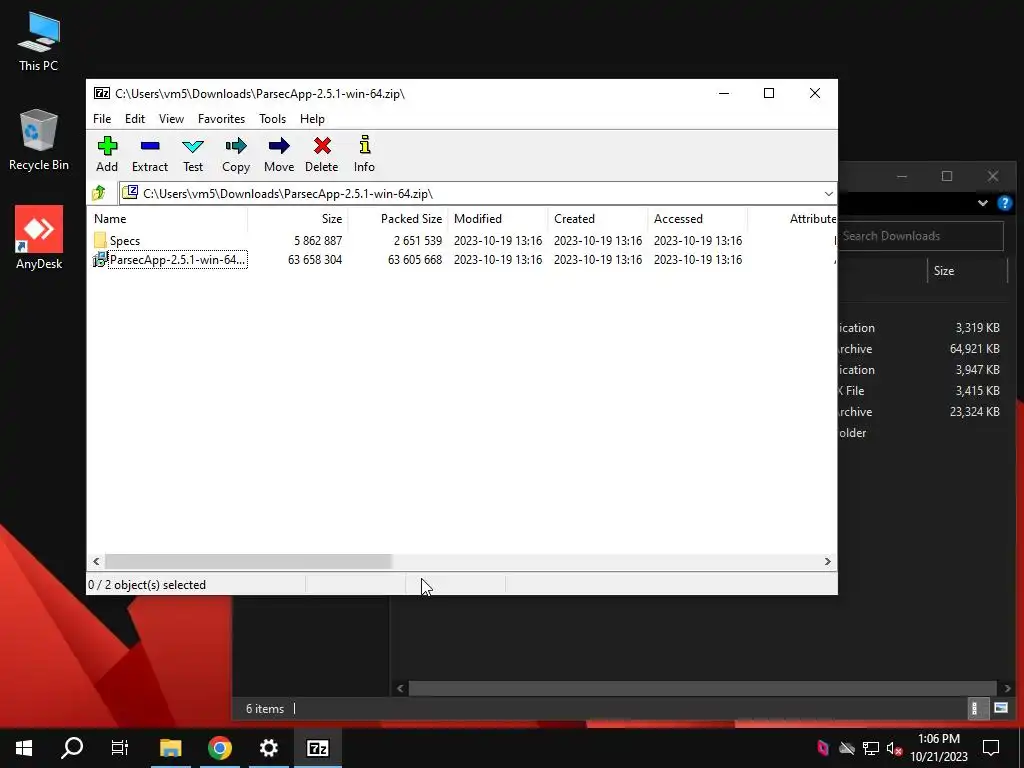Click the Add toolbar icon

click(107, 154)
